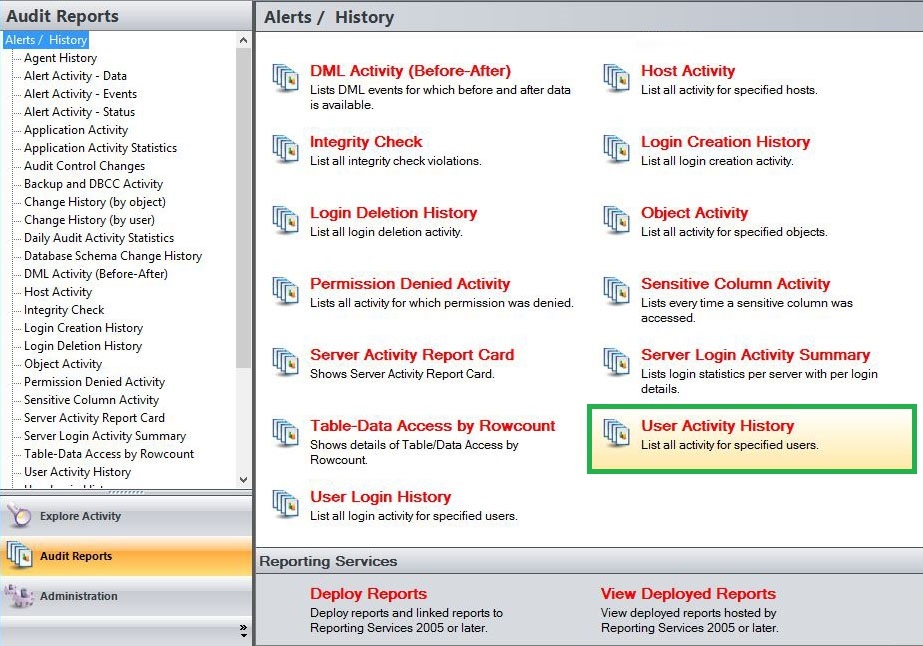Open the Object Activity report link
Viewport: 923px width, 646px height.
694,213
